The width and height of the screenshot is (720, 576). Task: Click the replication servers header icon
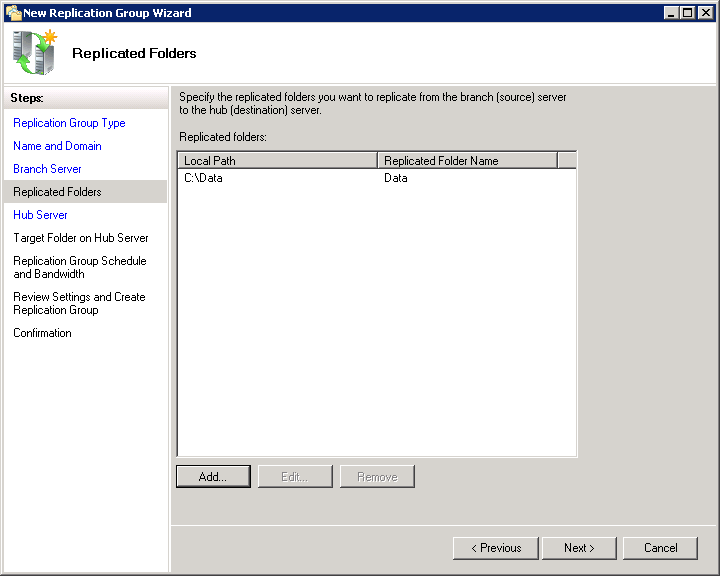pos(35,52)
